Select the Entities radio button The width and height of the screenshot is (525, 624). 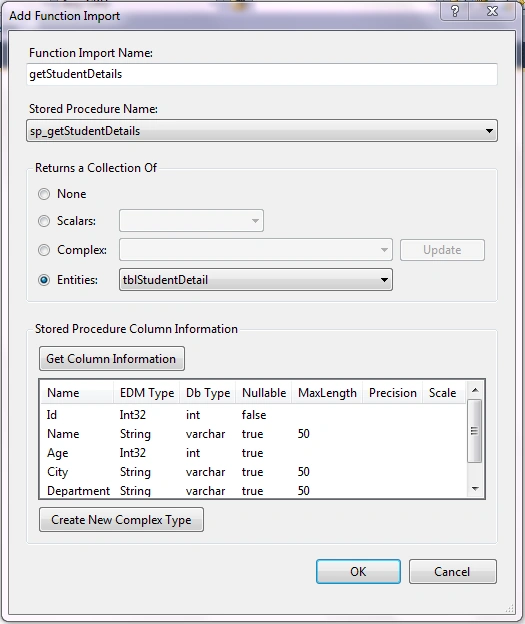[x=44, y=280]
